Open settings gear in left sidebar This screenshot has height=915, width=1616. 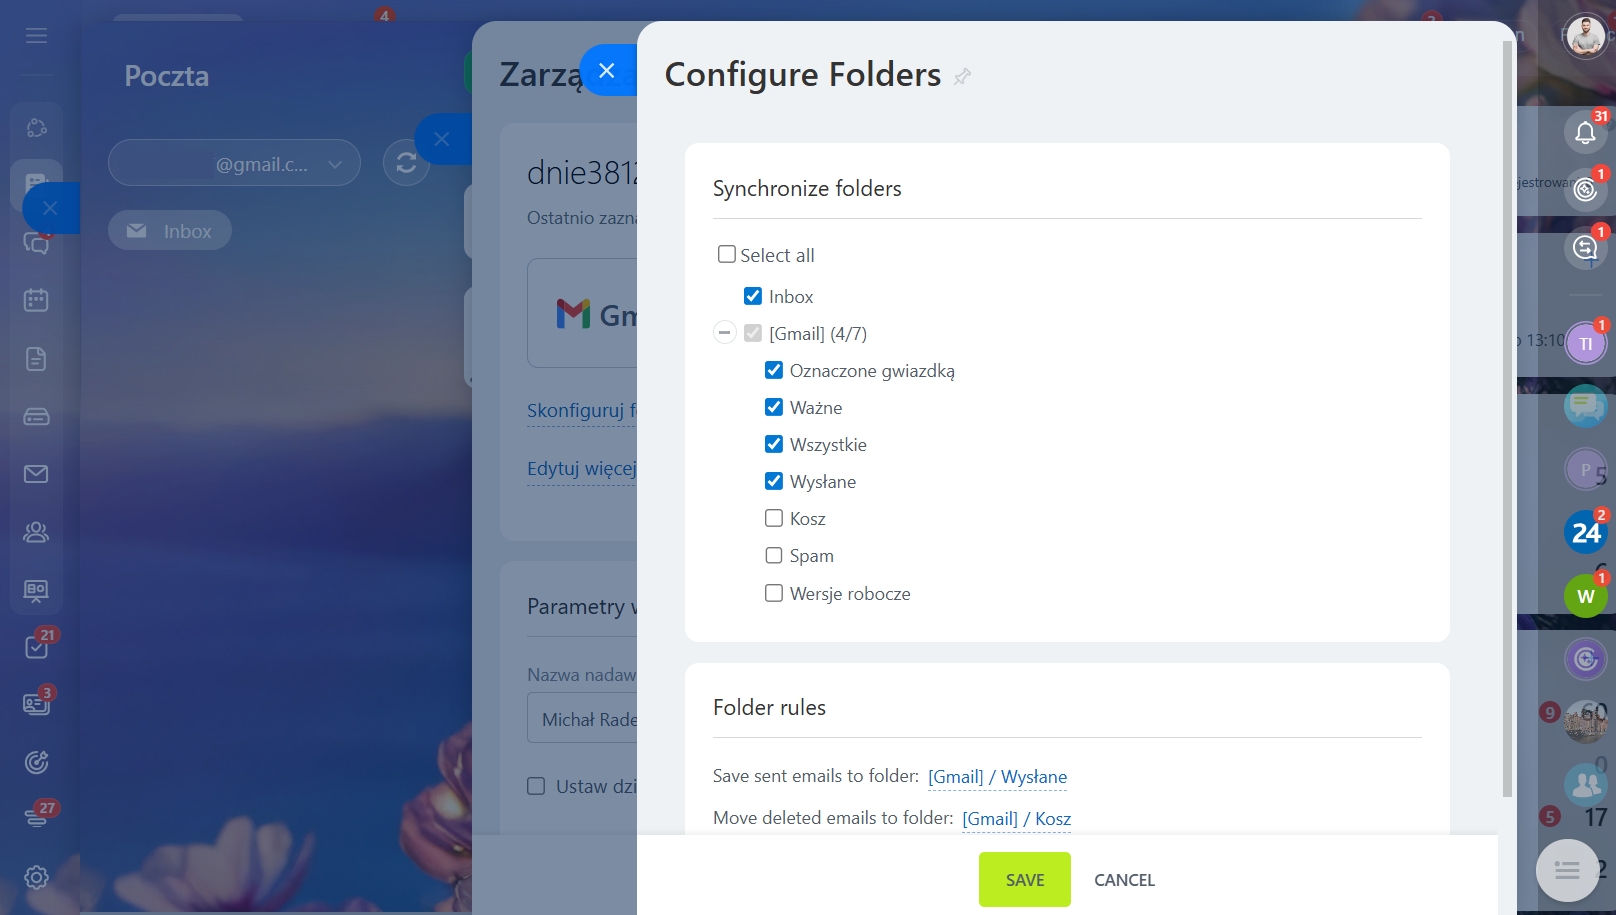(x=36, y=877)
